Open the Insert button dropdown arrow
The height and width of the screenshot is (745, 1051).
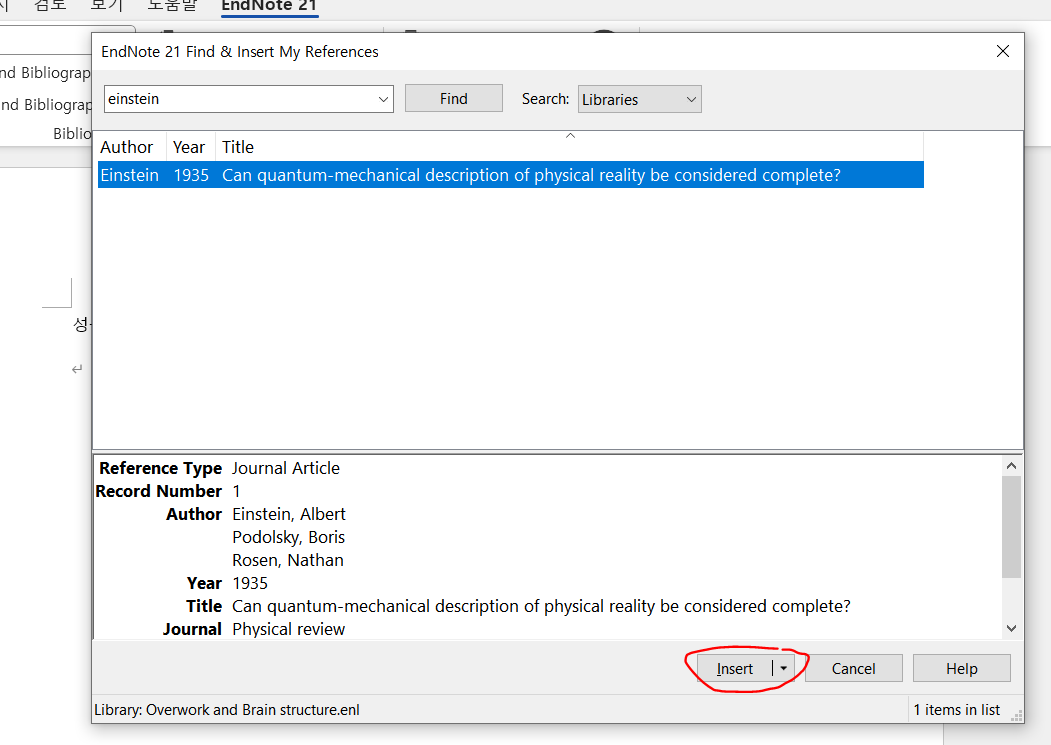tap(784, 669)
